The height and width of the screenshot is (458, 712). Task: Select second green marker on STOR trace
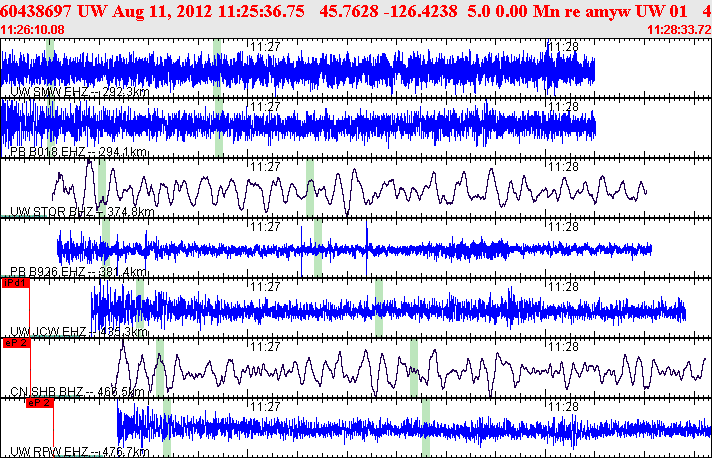click(x=310, y=187)
